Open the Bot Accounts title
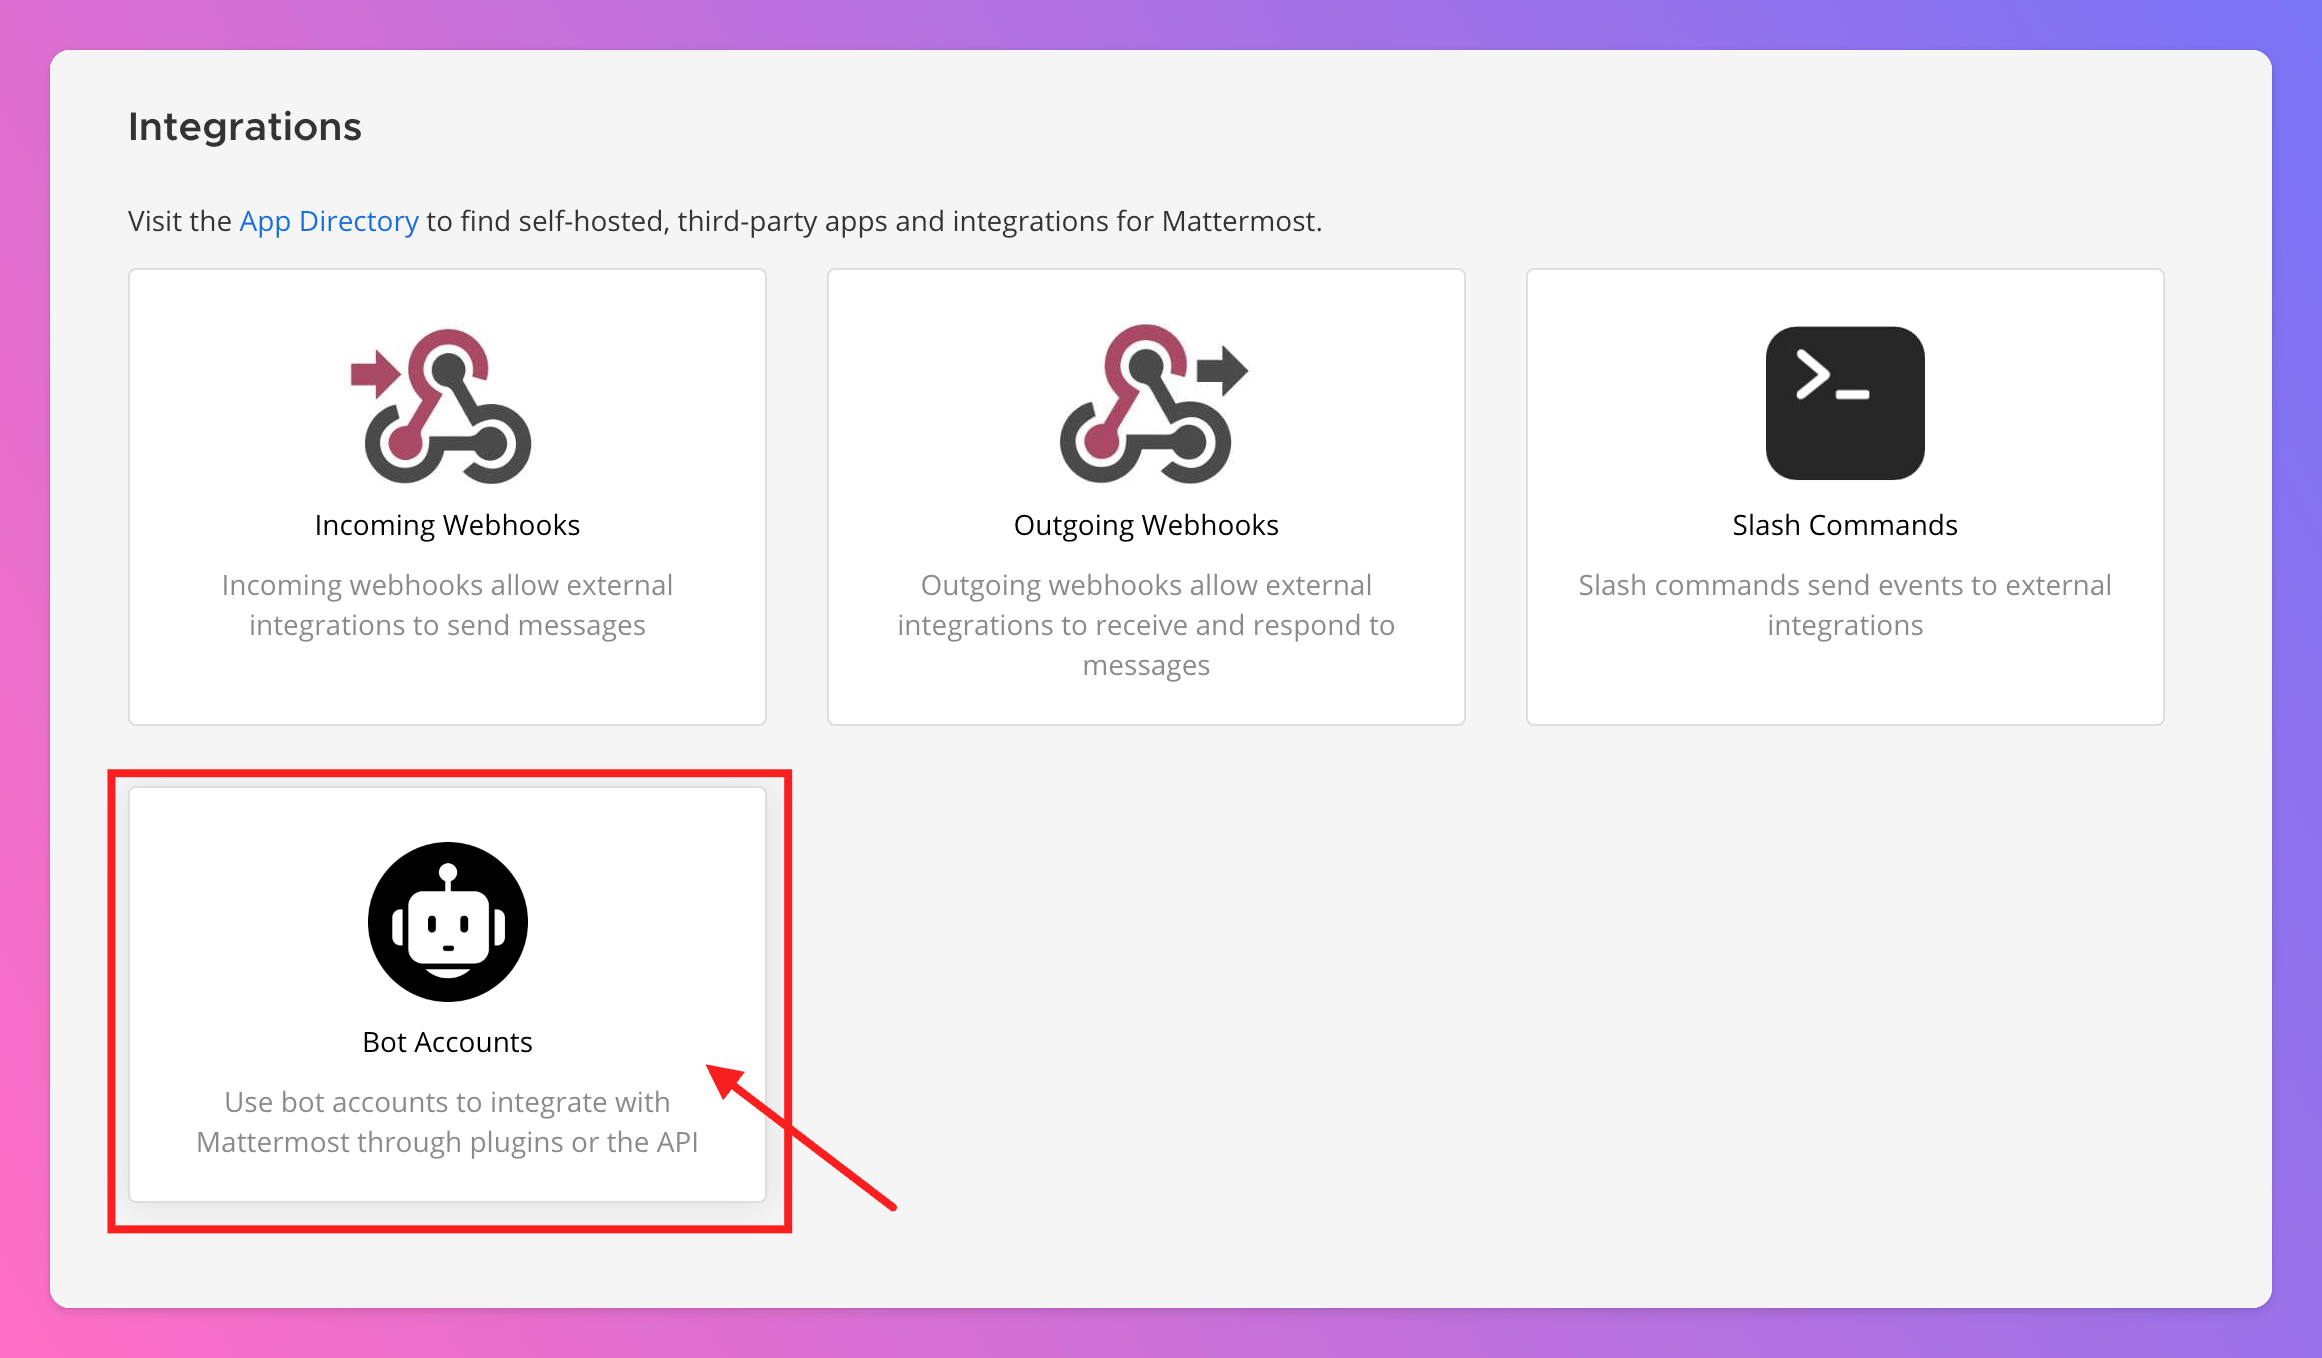The image size is (2322, 1358). pos(447,1042)
